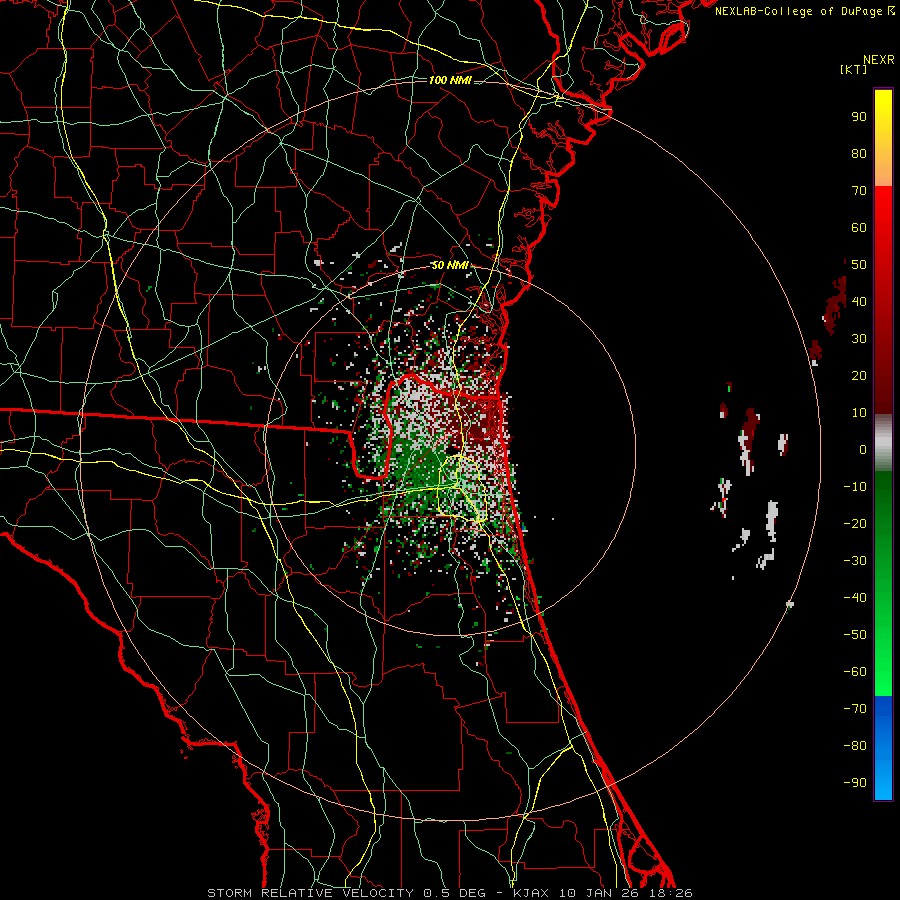Click the -80 value on velocity scale
Image resolution: width=900 pixels, height=900 pixels.
coord(855,746)
